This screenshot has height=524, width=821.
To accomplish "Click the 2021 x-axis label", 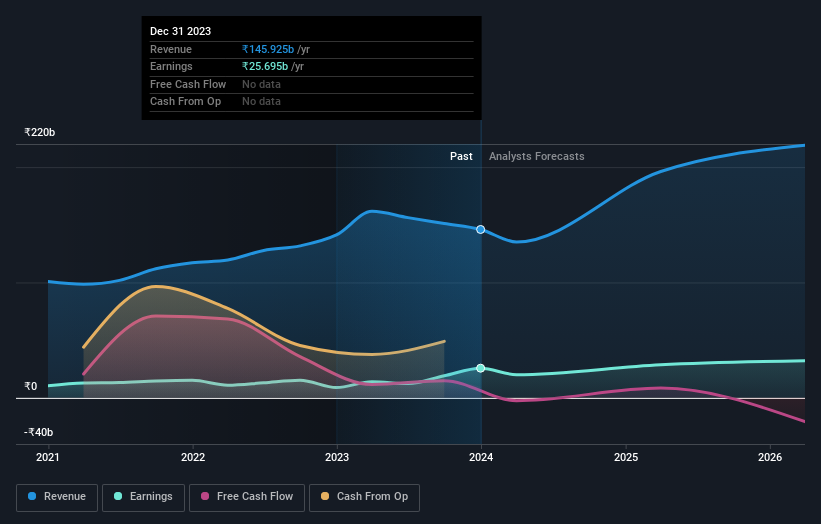I will [x=48, y=458].
